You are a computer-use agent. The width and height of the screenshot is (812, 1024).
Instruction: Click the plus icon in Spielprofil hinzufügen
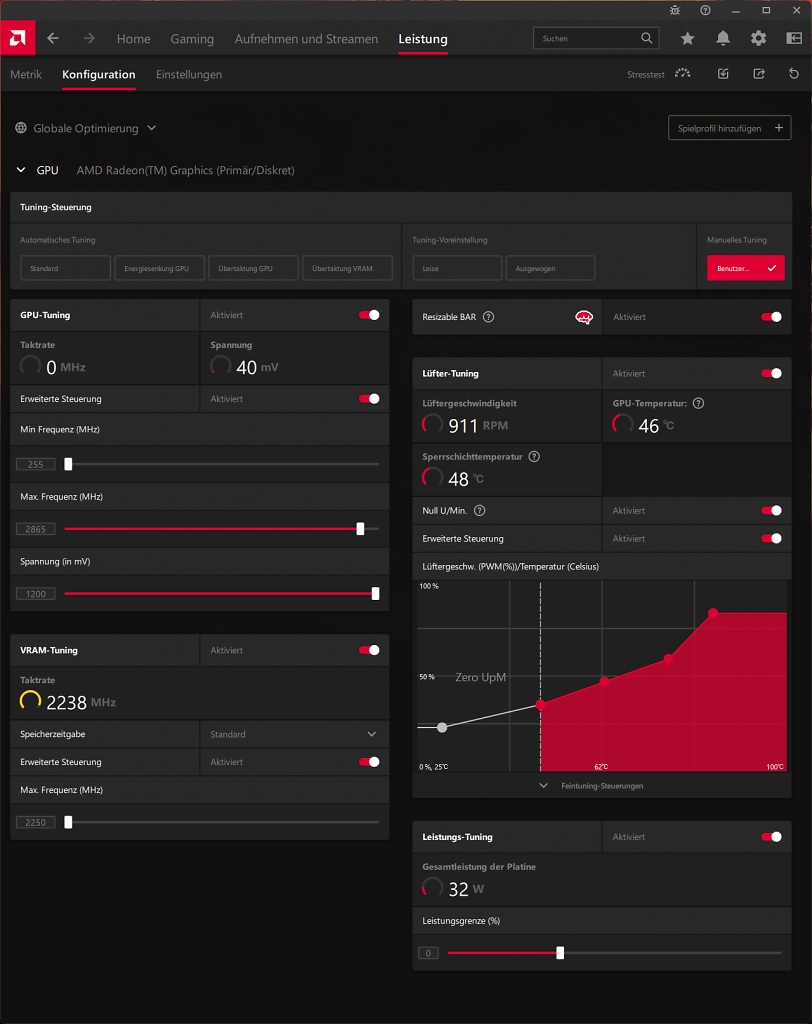(x=779, y=128)
